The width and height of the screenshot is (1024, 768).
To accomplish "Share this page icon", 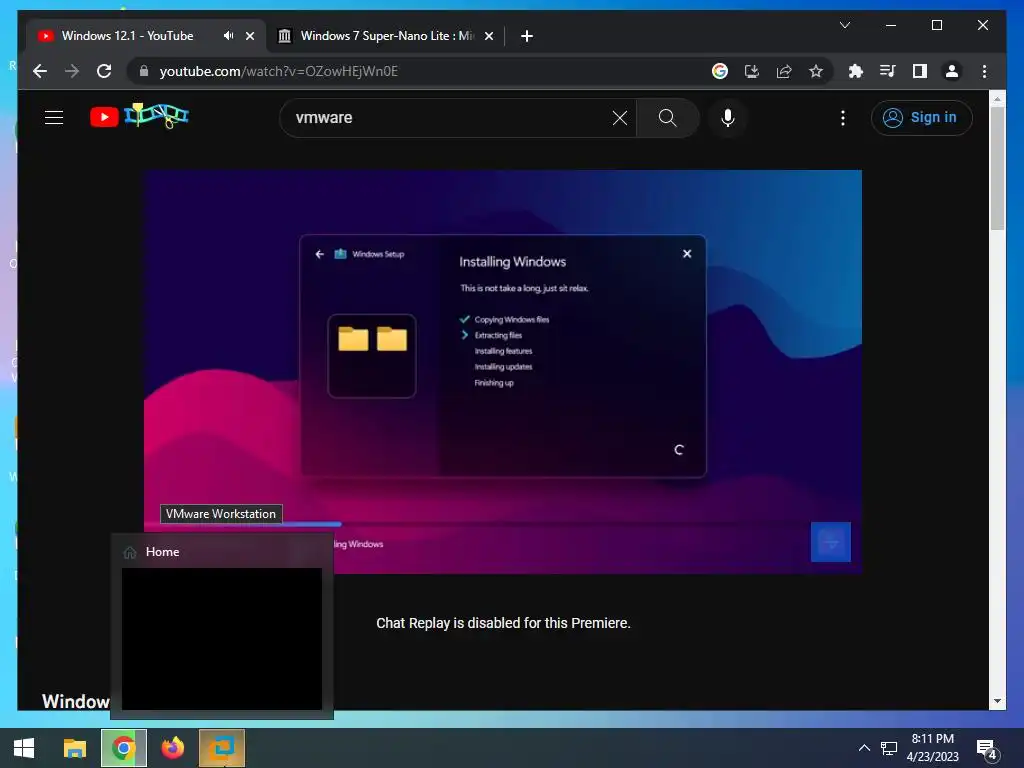I will (784, 71).
